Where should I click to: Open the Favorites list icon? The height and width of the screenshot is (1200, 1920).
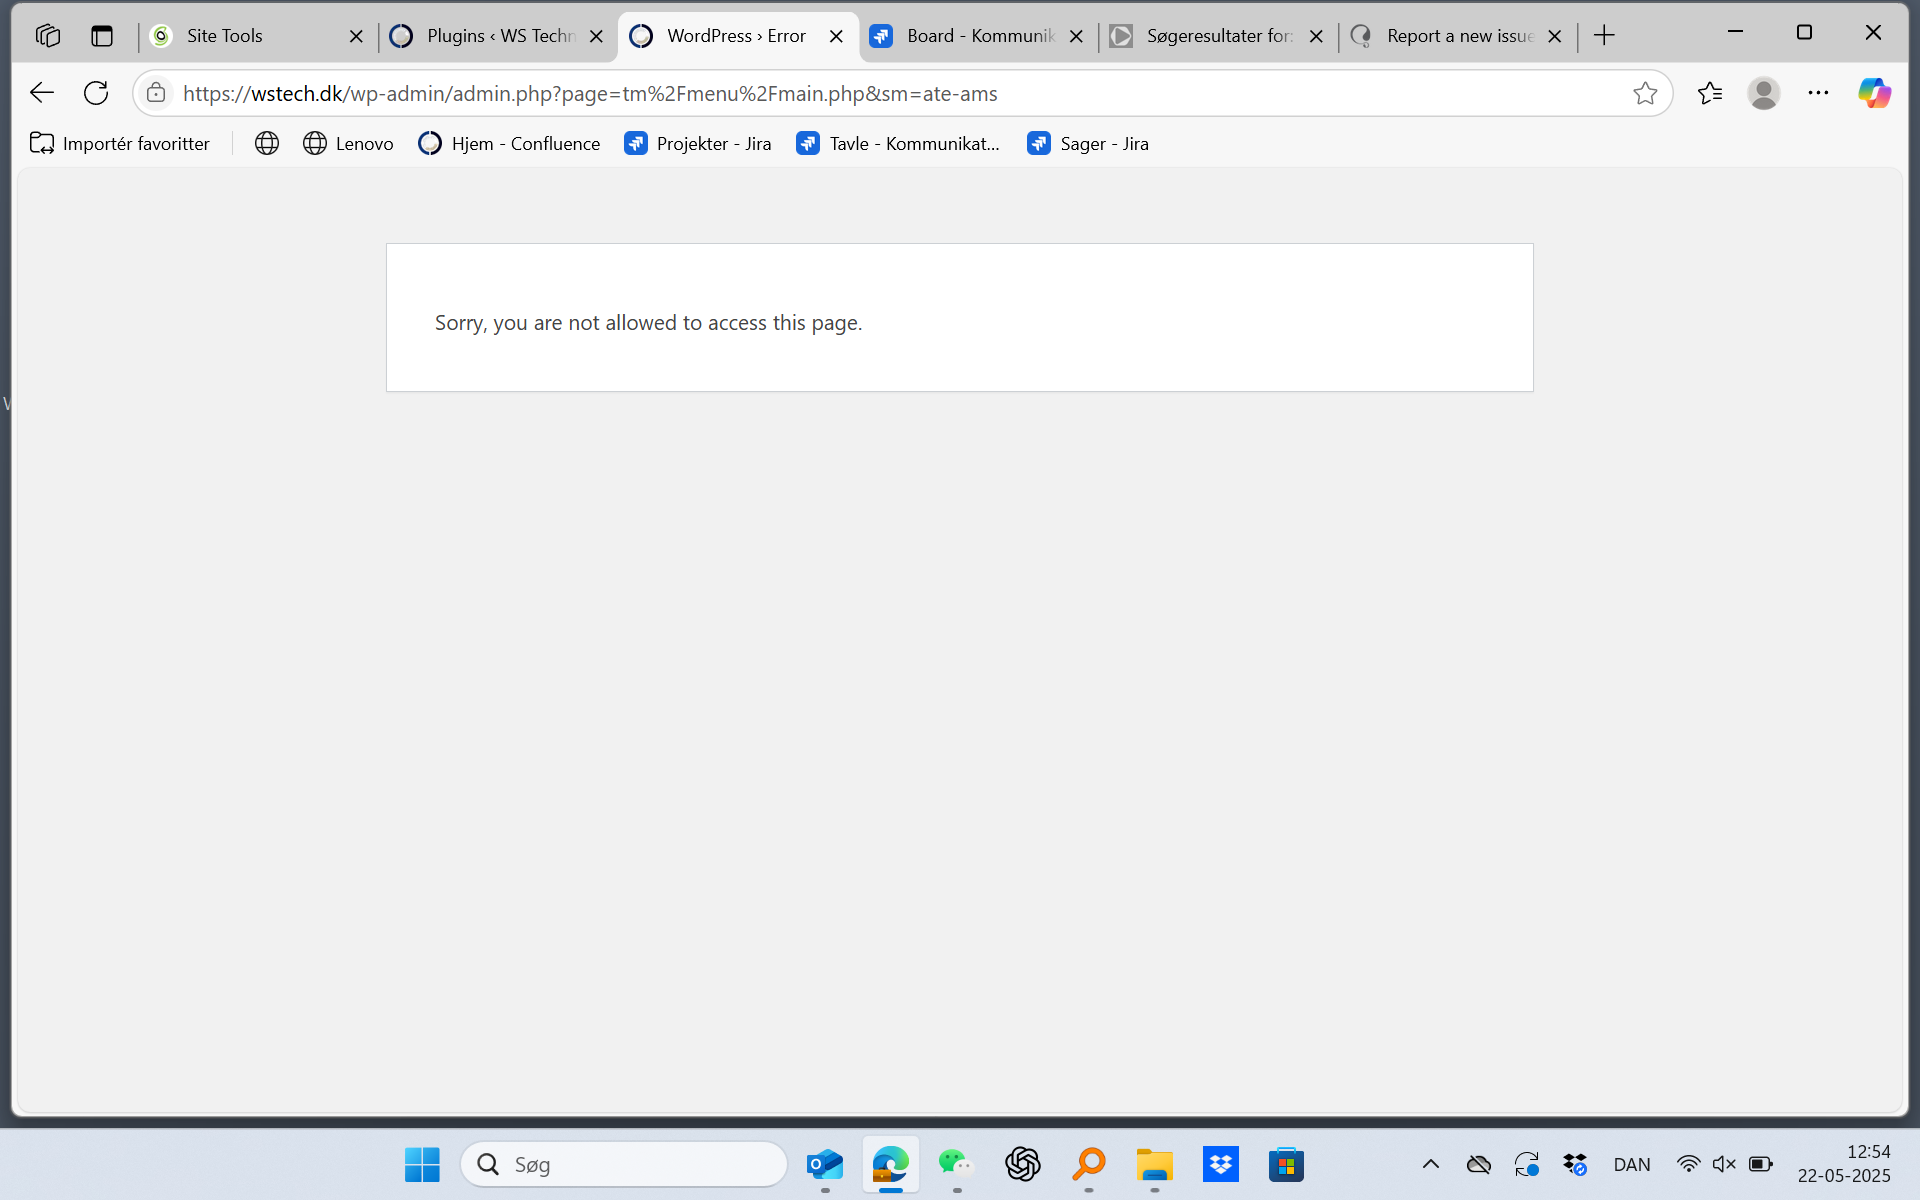tap(1709, 93)
